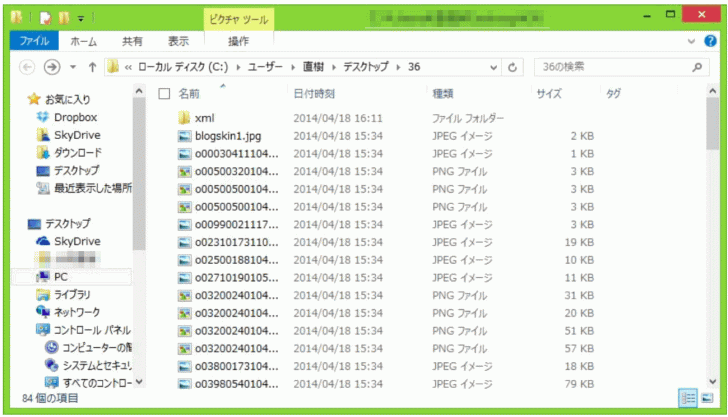This screenshot has width=728, height=417.
Task: Open the 共有 ribbon tab
Action: point(132,41)
